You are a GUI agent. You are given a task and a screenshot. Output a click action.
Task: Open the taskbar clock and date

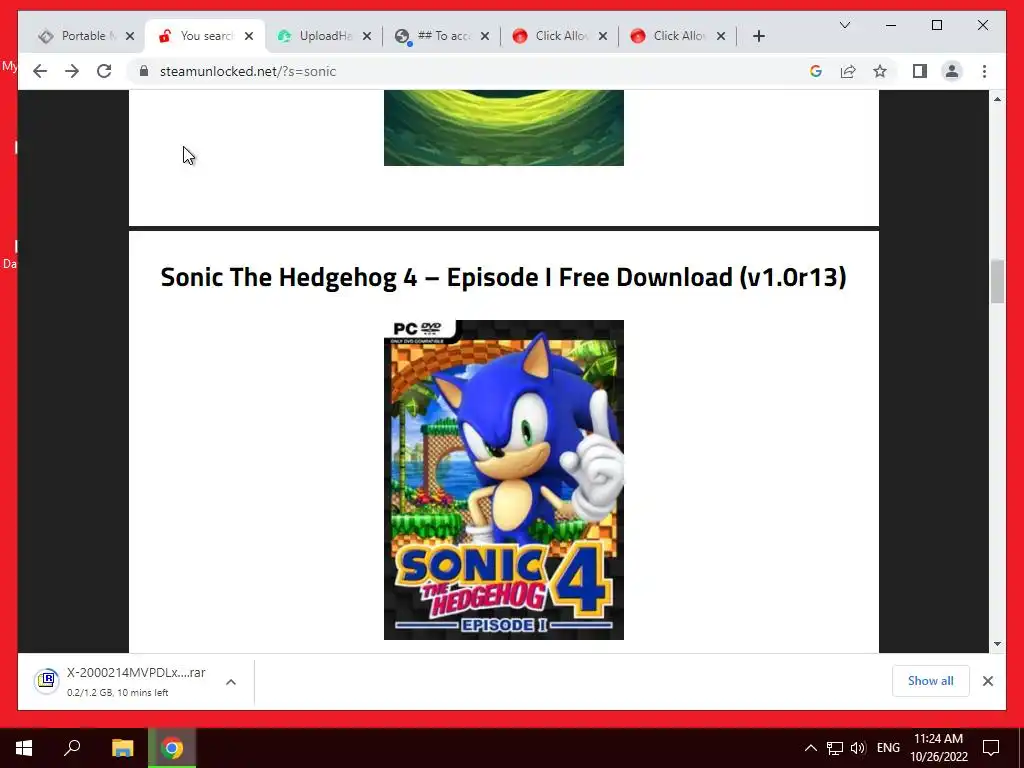[938, 748]
